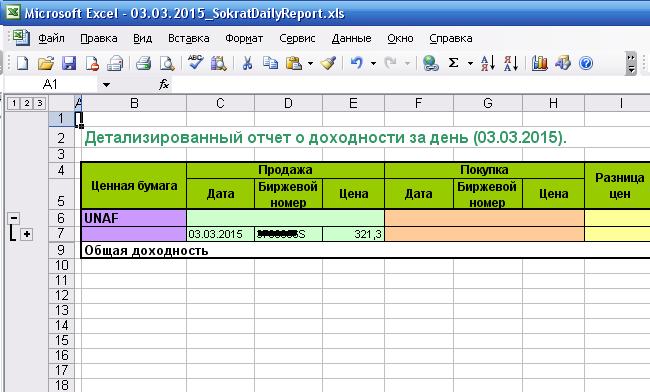The height and width of the screenshot is (392, 650).
Task: Click the Покупка header cell
Action: coord(484,170)
